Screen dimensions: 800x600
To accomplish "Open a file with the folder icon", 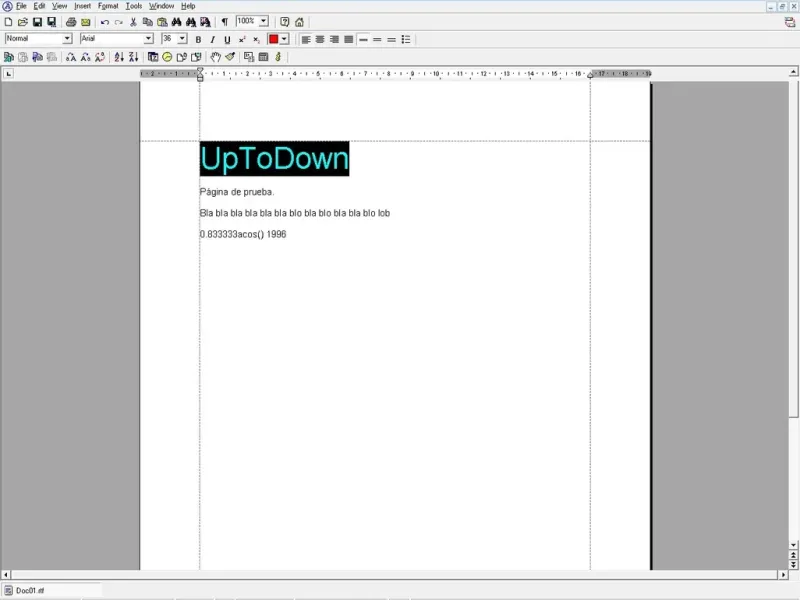I will 23,22.
